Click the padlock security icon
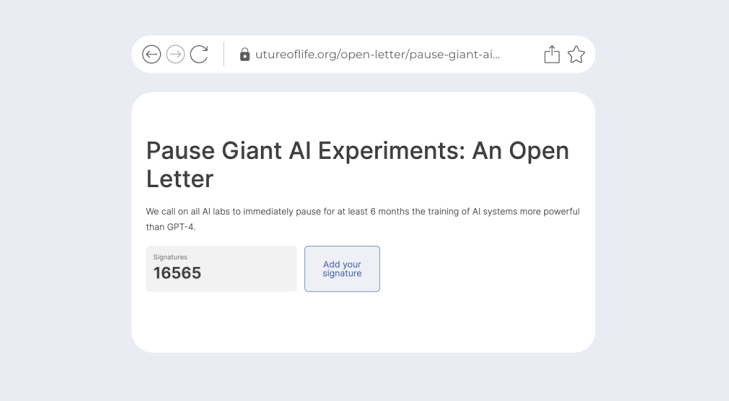Viewport: 729px width, 401px height. 245,55
